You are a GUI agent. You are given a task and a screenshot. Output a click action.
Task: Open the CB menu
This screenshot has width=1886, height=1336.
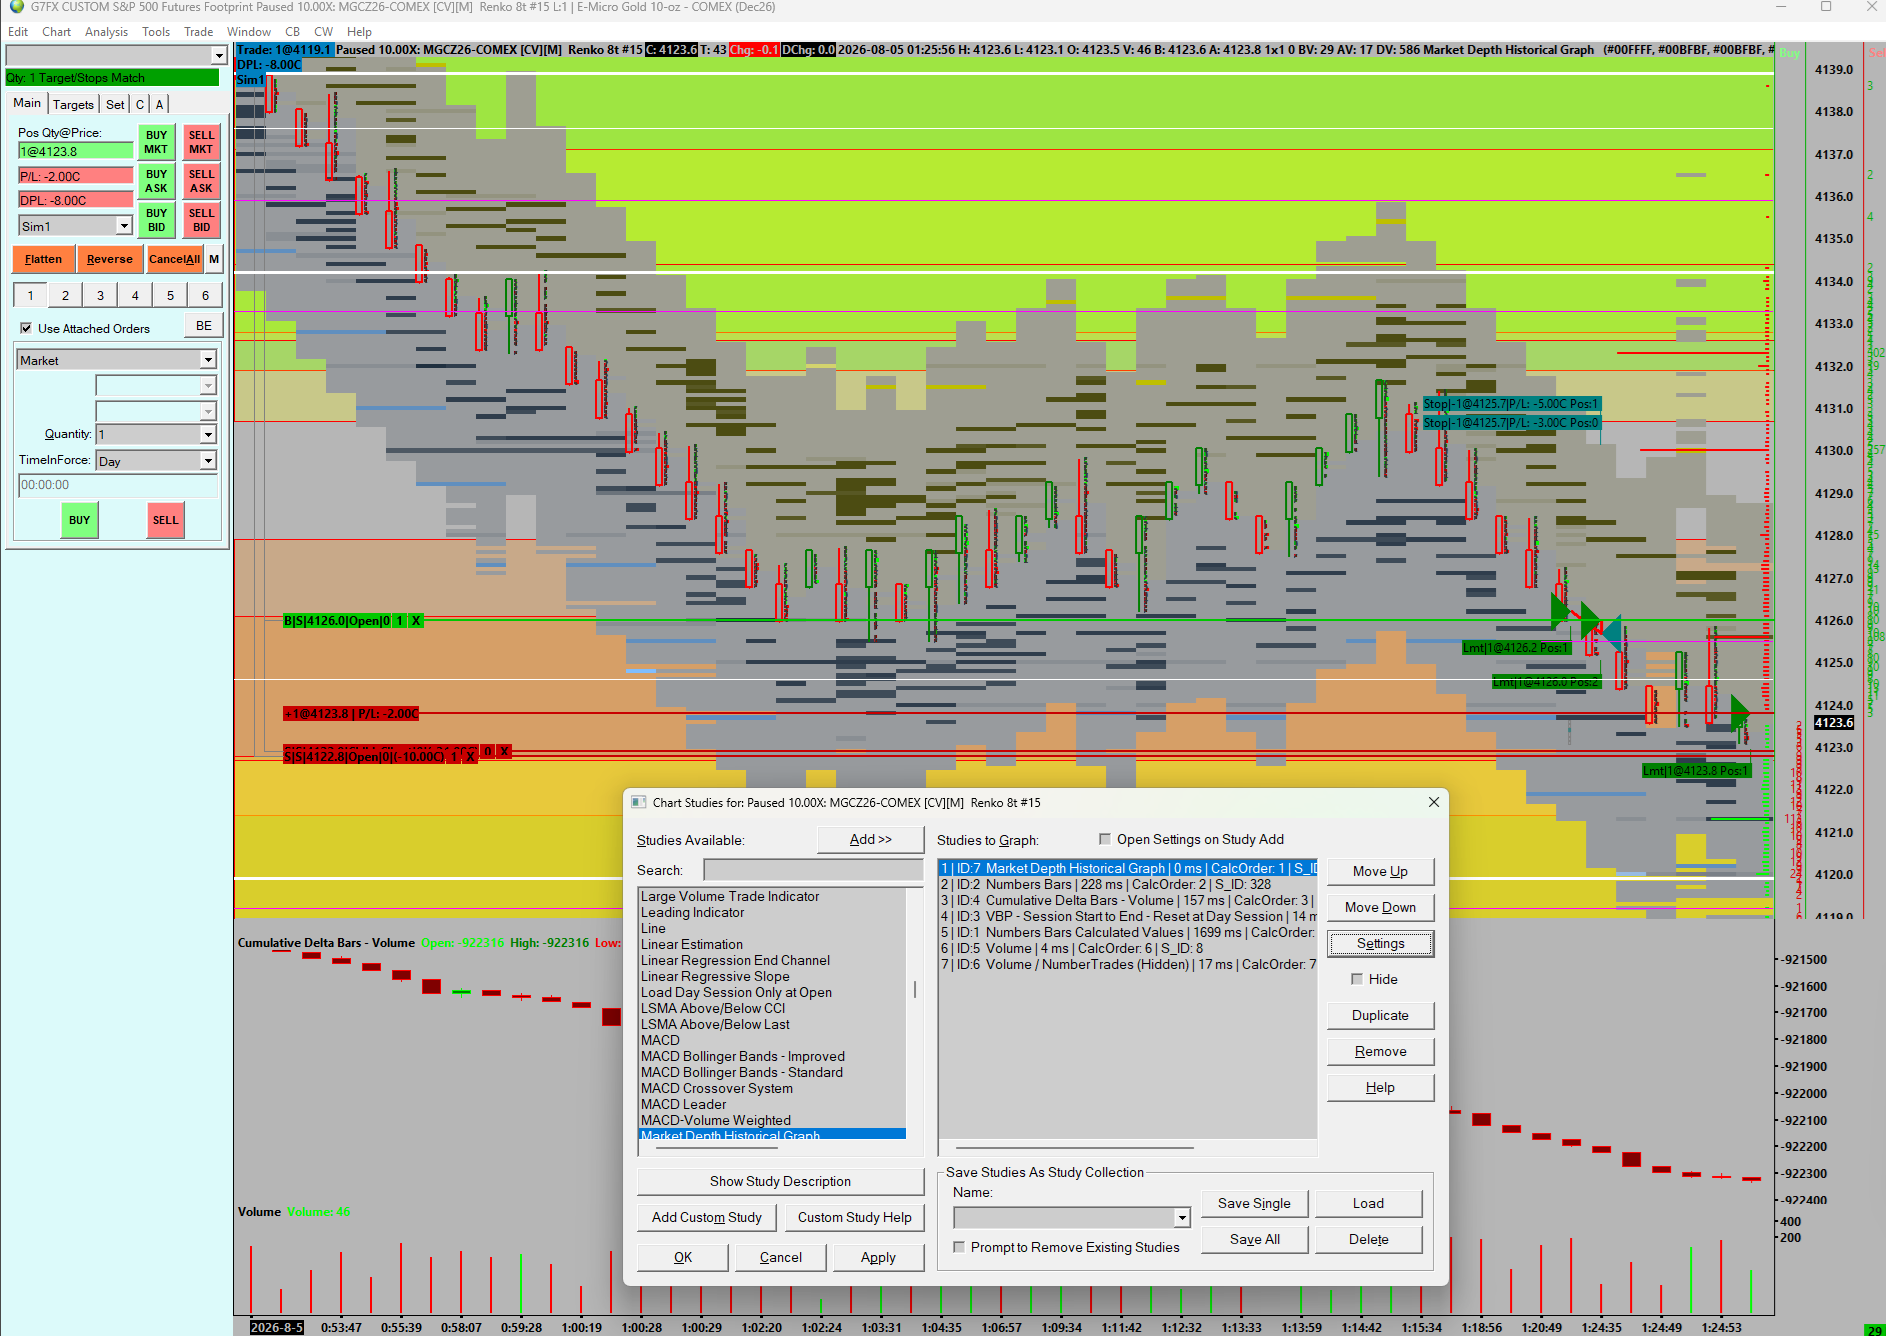(x=293, y=31)
